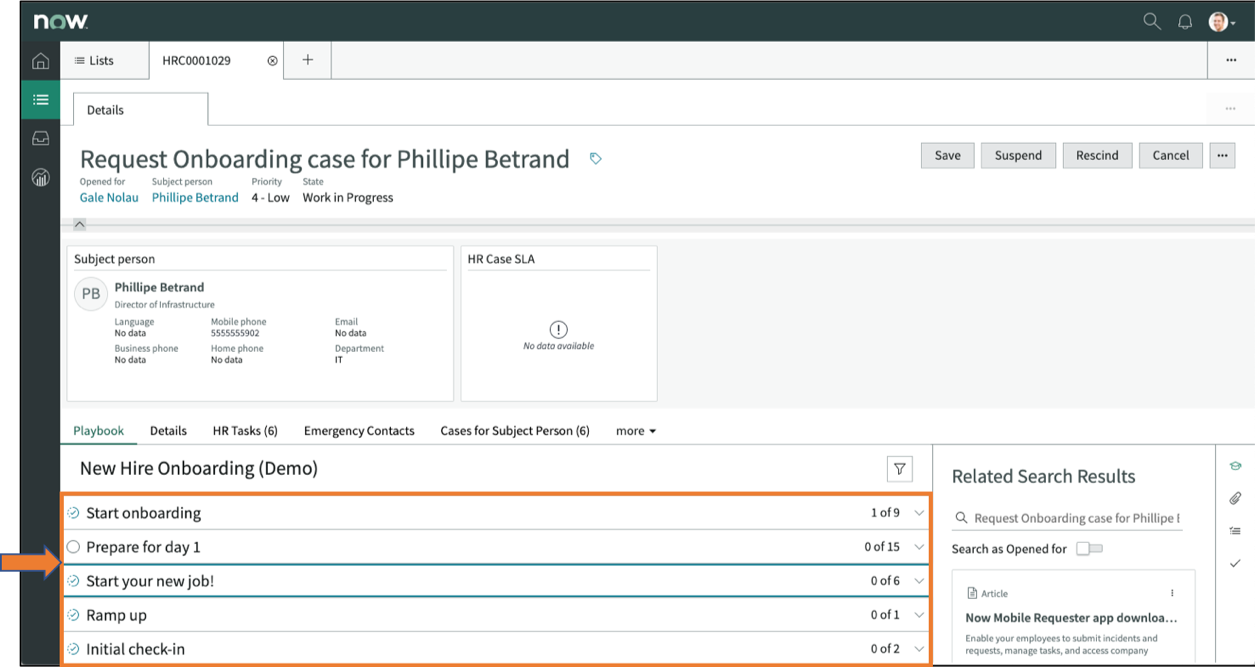The height and width of the screenshot is (667, 1255).
Task: Click the Related Search input field
Action: point(1067,518)
